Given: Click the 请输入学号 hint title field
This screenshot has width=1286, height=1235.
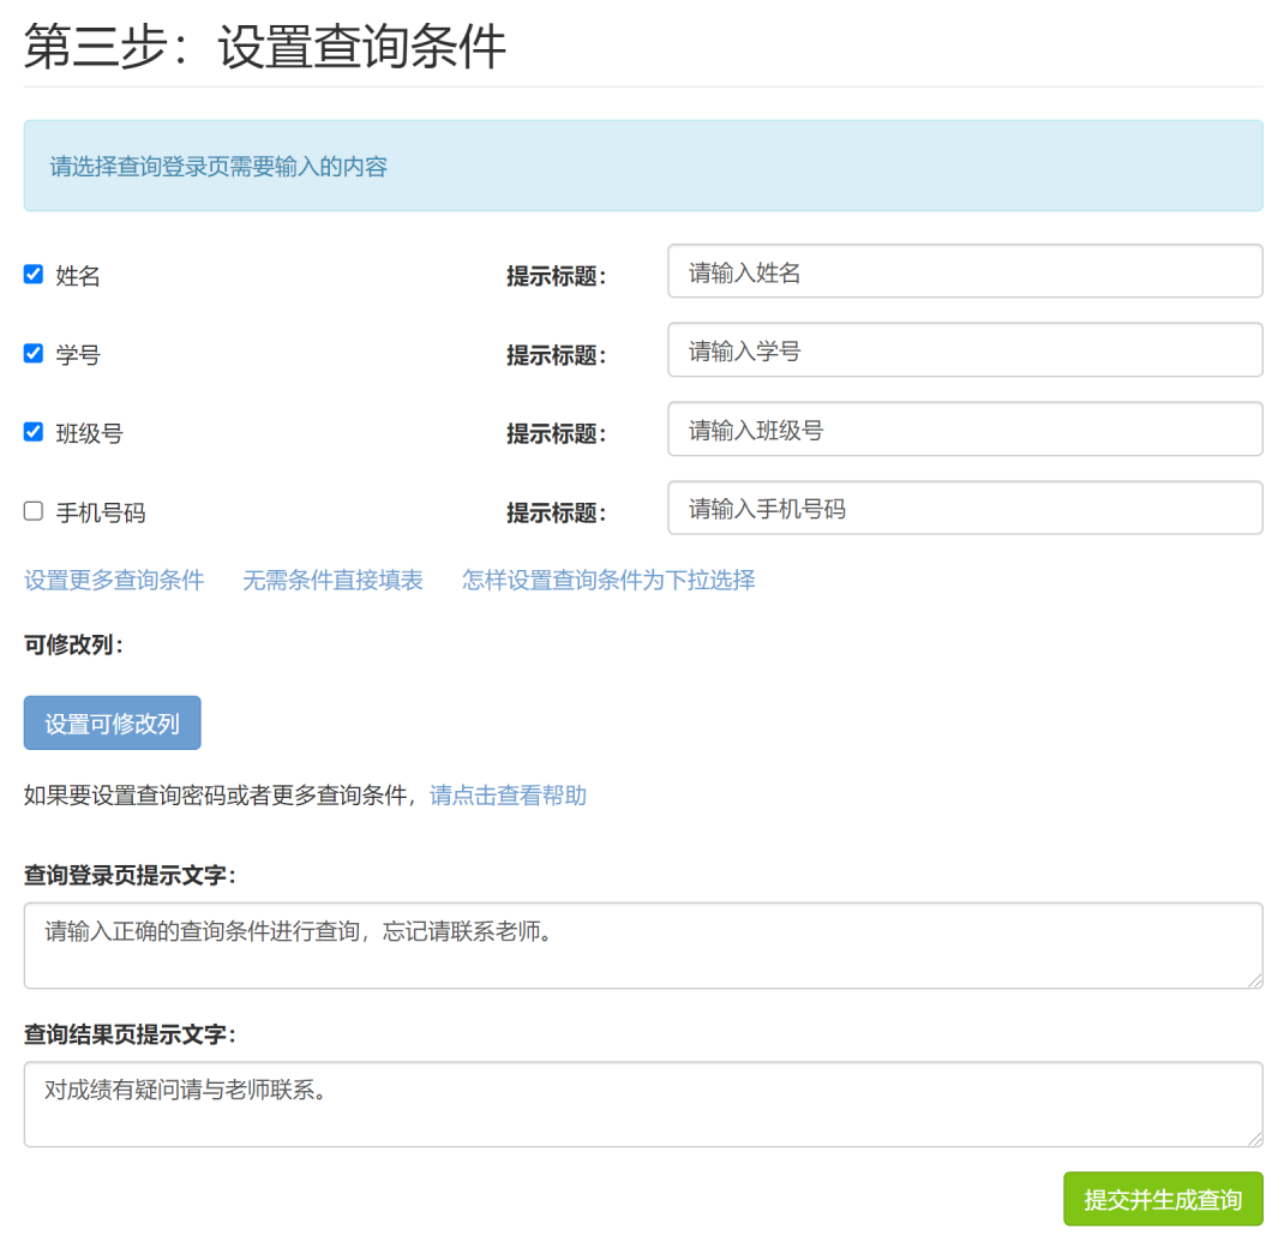Looking at the screenshot, I should pos(965,350).
